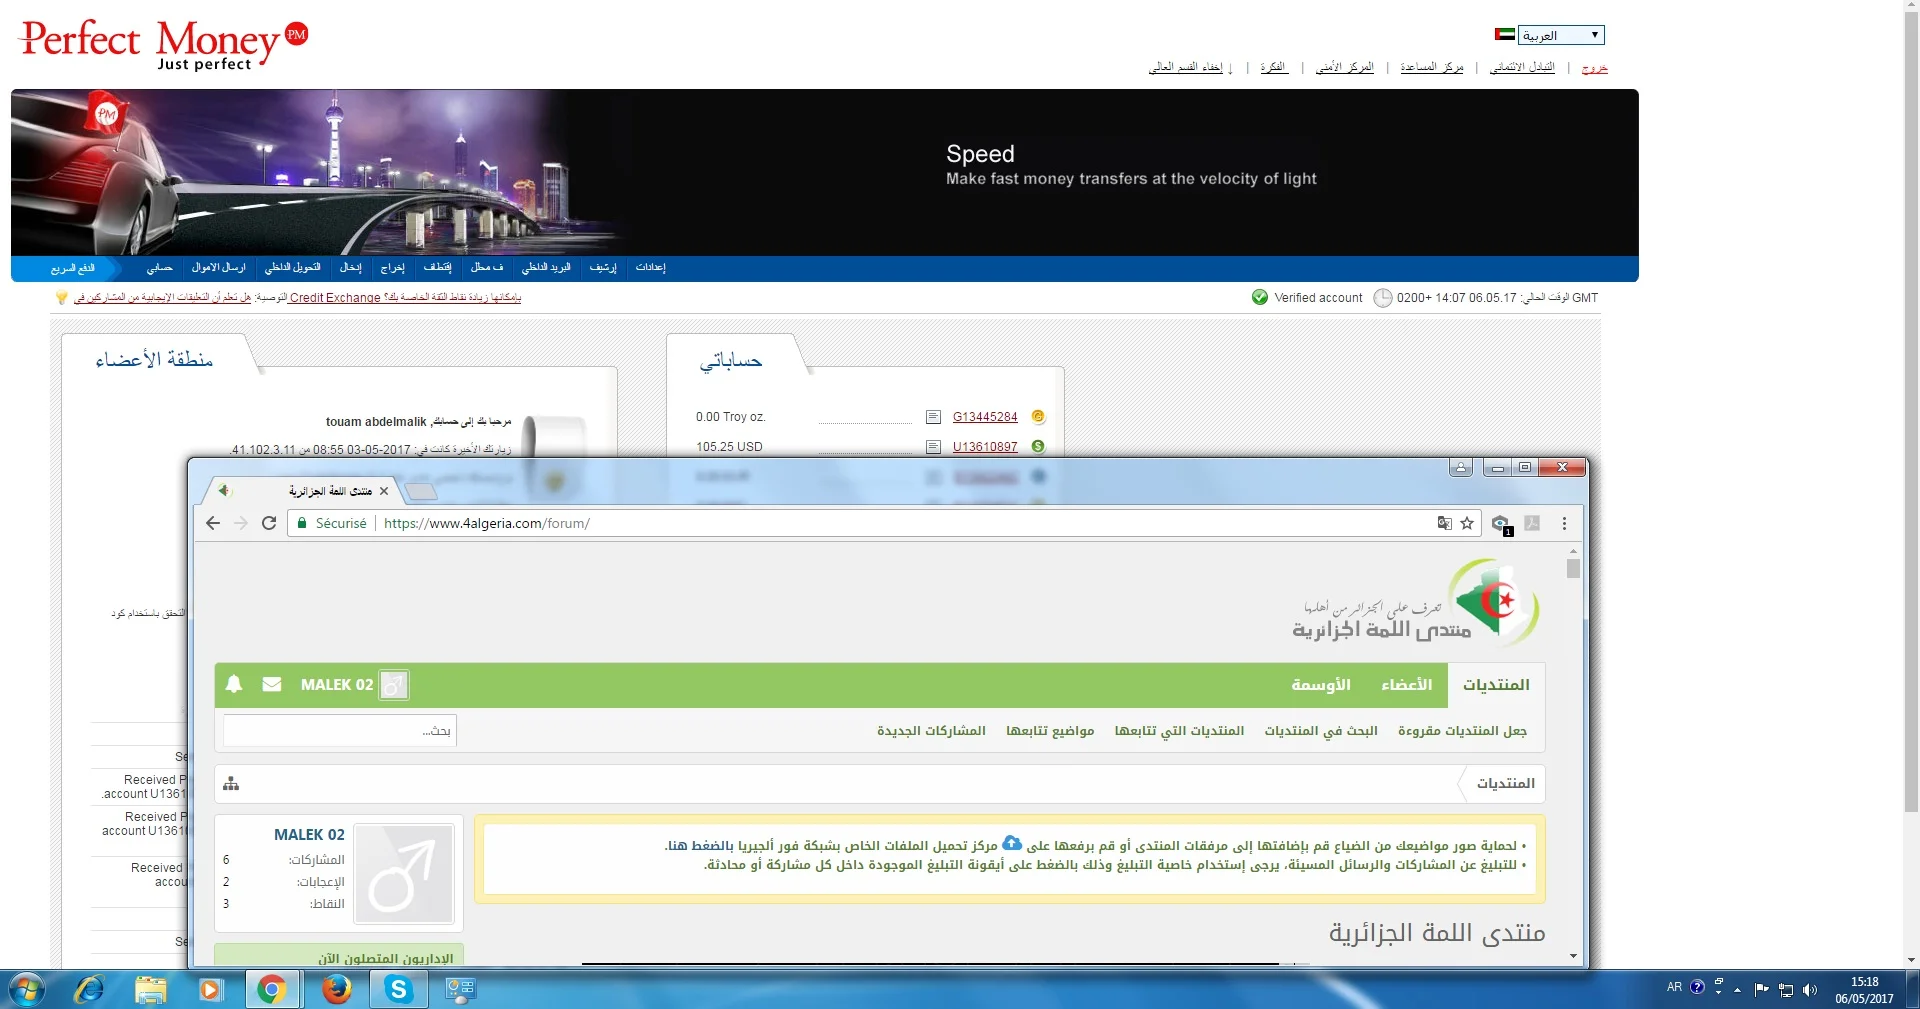Open the الأعضاء members tab
Image resolution: width=1920 pixels, height=1009 pixels.
click(x=1406, y=685)
